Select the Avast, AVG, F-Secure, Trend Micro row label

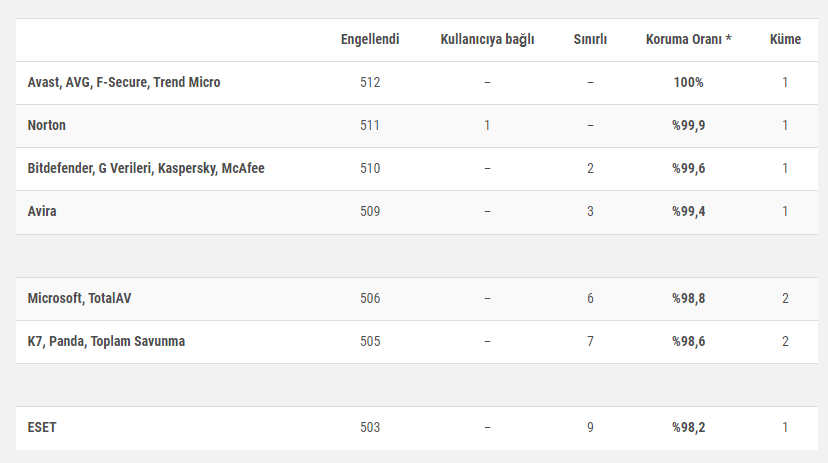pos(124,82)
